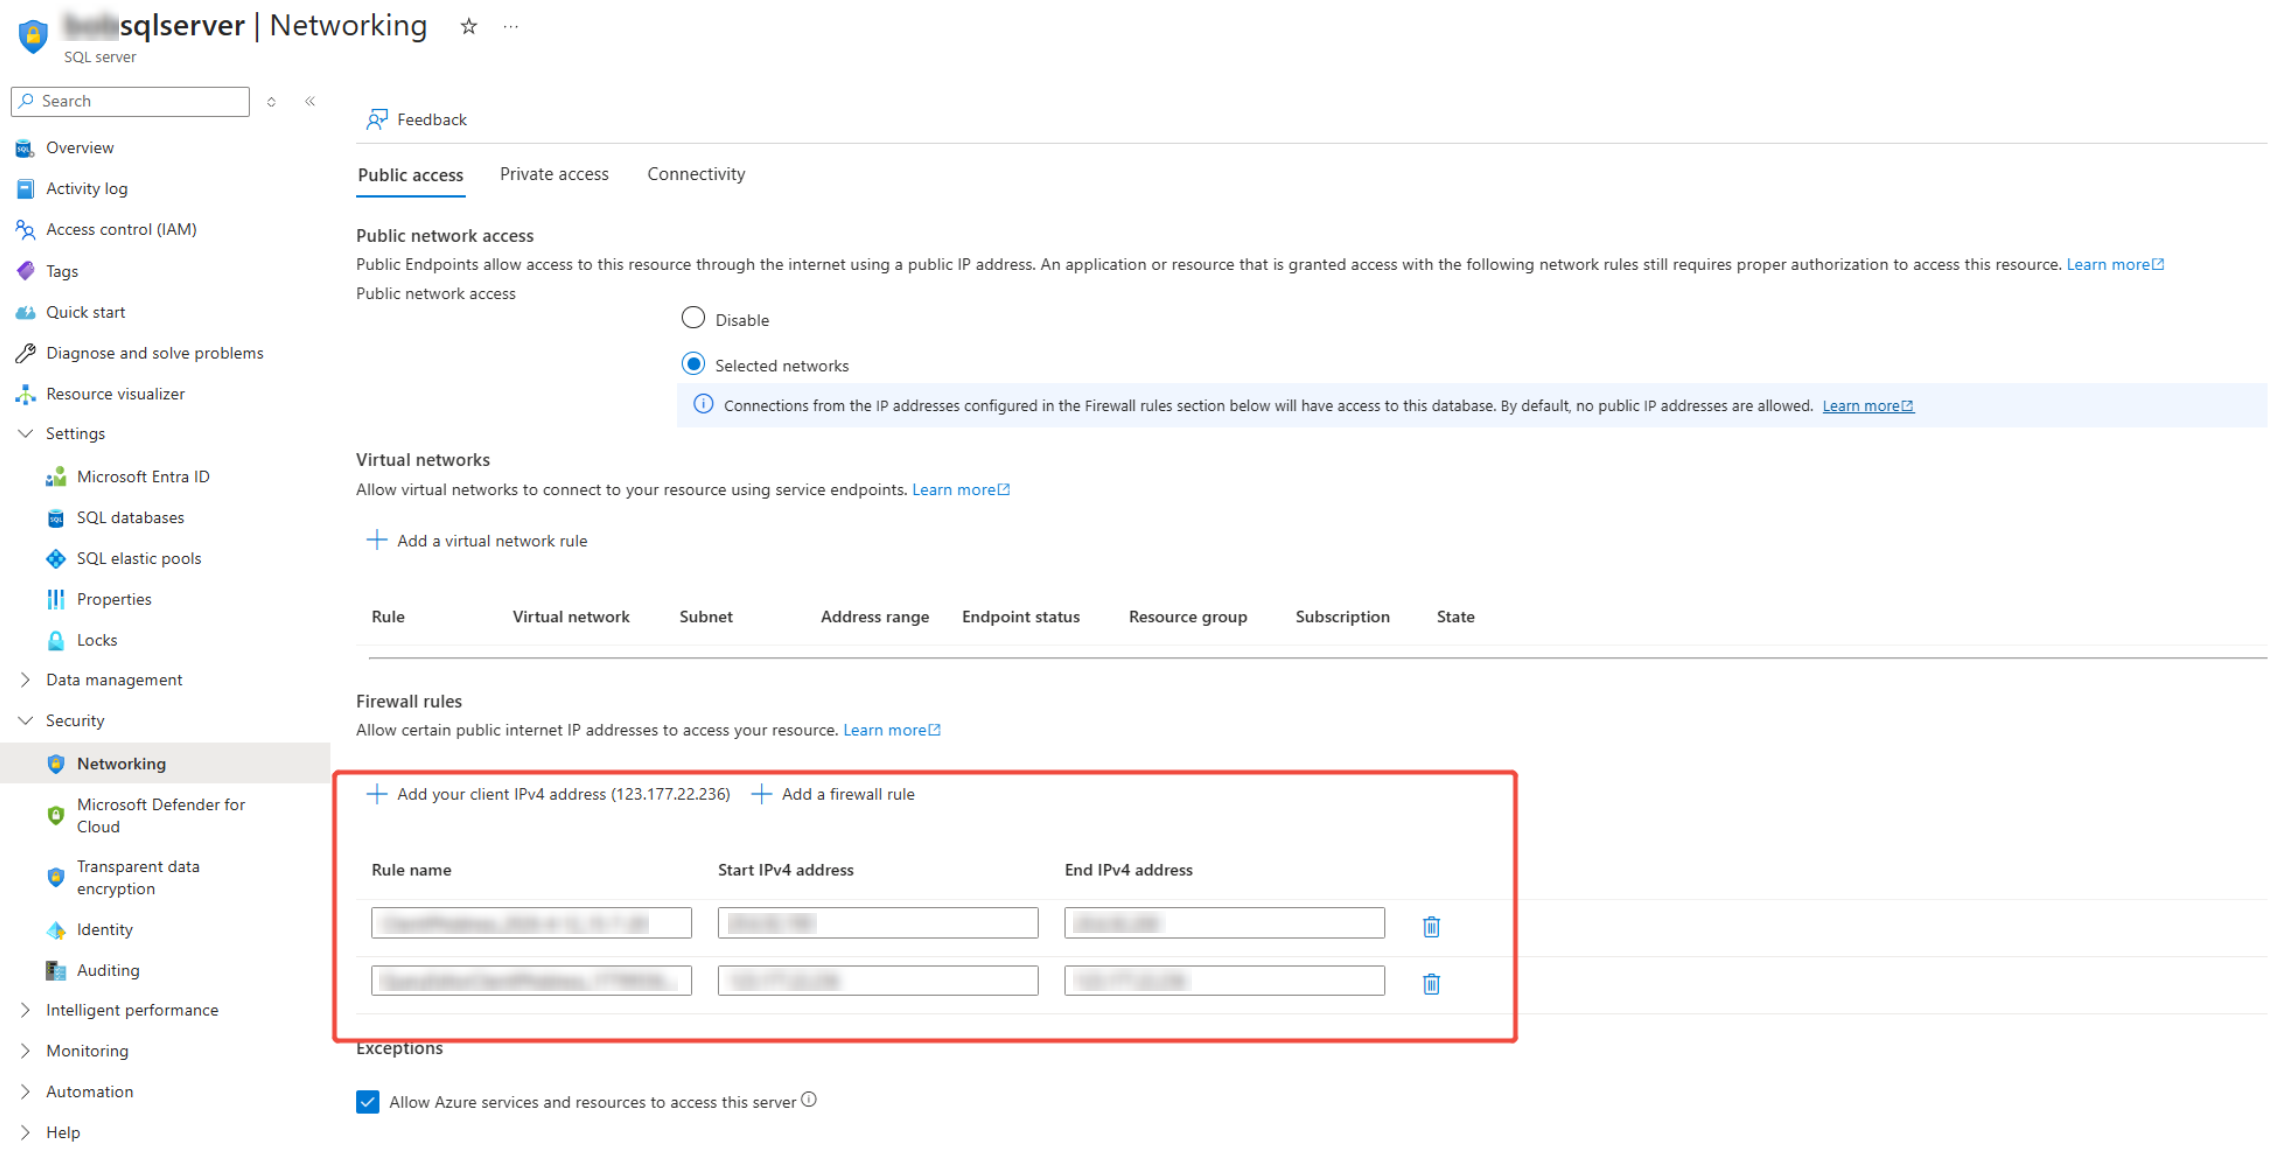Open Learn more link under Virtual networks
The image size is (2284, 1162).
pyautogui.click(x=961, y=490)
